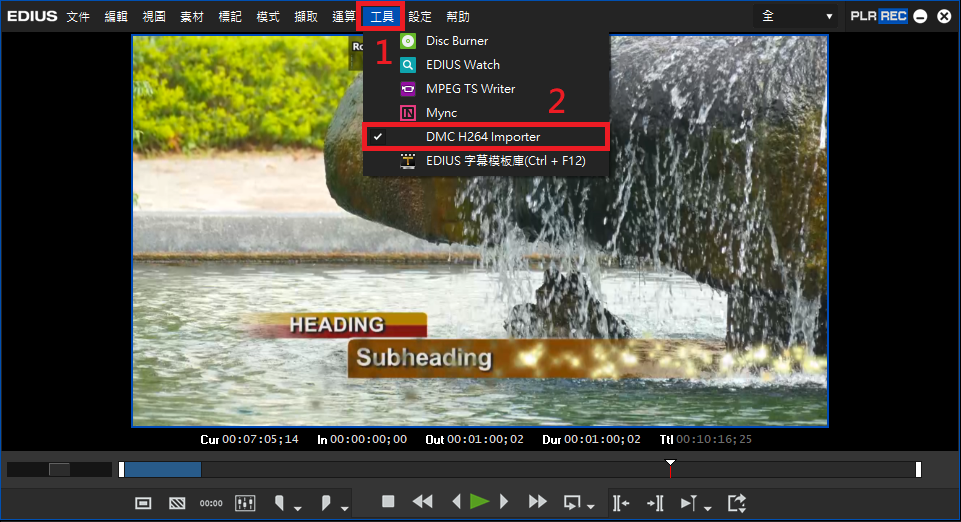Viewport: 961px width, 522px height.
Task: Open play current area dropdown arrow
Action: coord(708,509)
